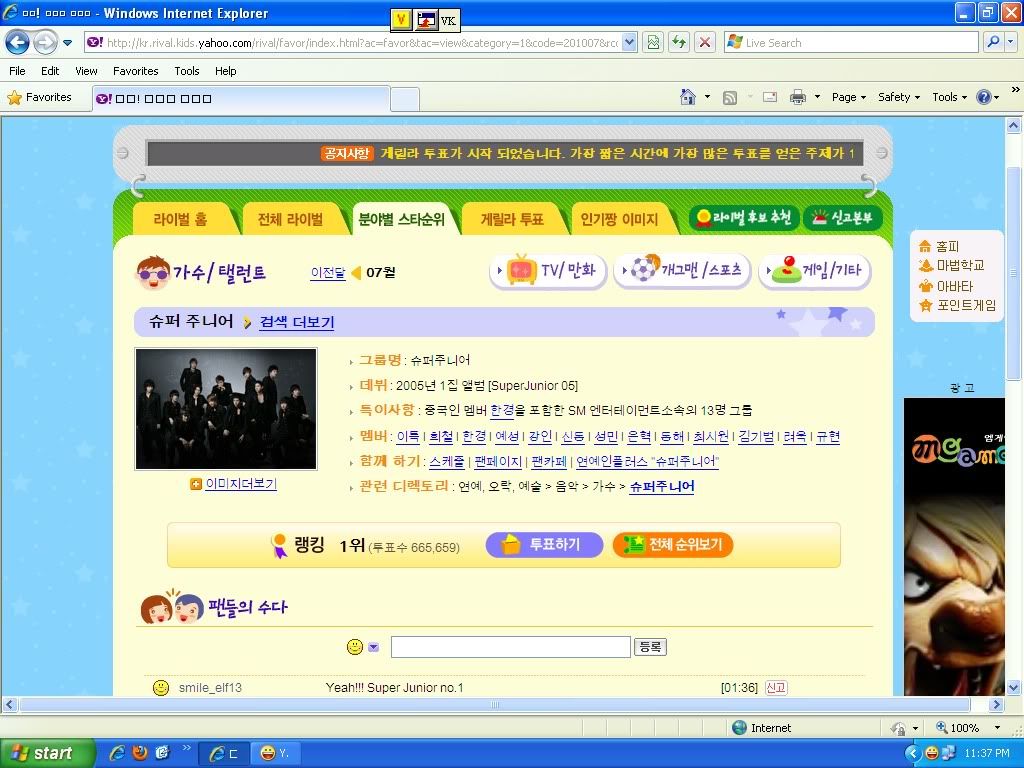The height and width of the screenshot is (768, 1024).
Task: Open the Edit menu
Action: coord(50,71)
